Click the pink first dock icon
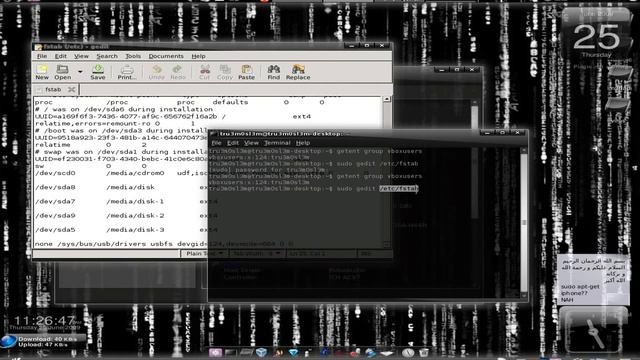The image size is (640, 360). click(x=215, y=352)
